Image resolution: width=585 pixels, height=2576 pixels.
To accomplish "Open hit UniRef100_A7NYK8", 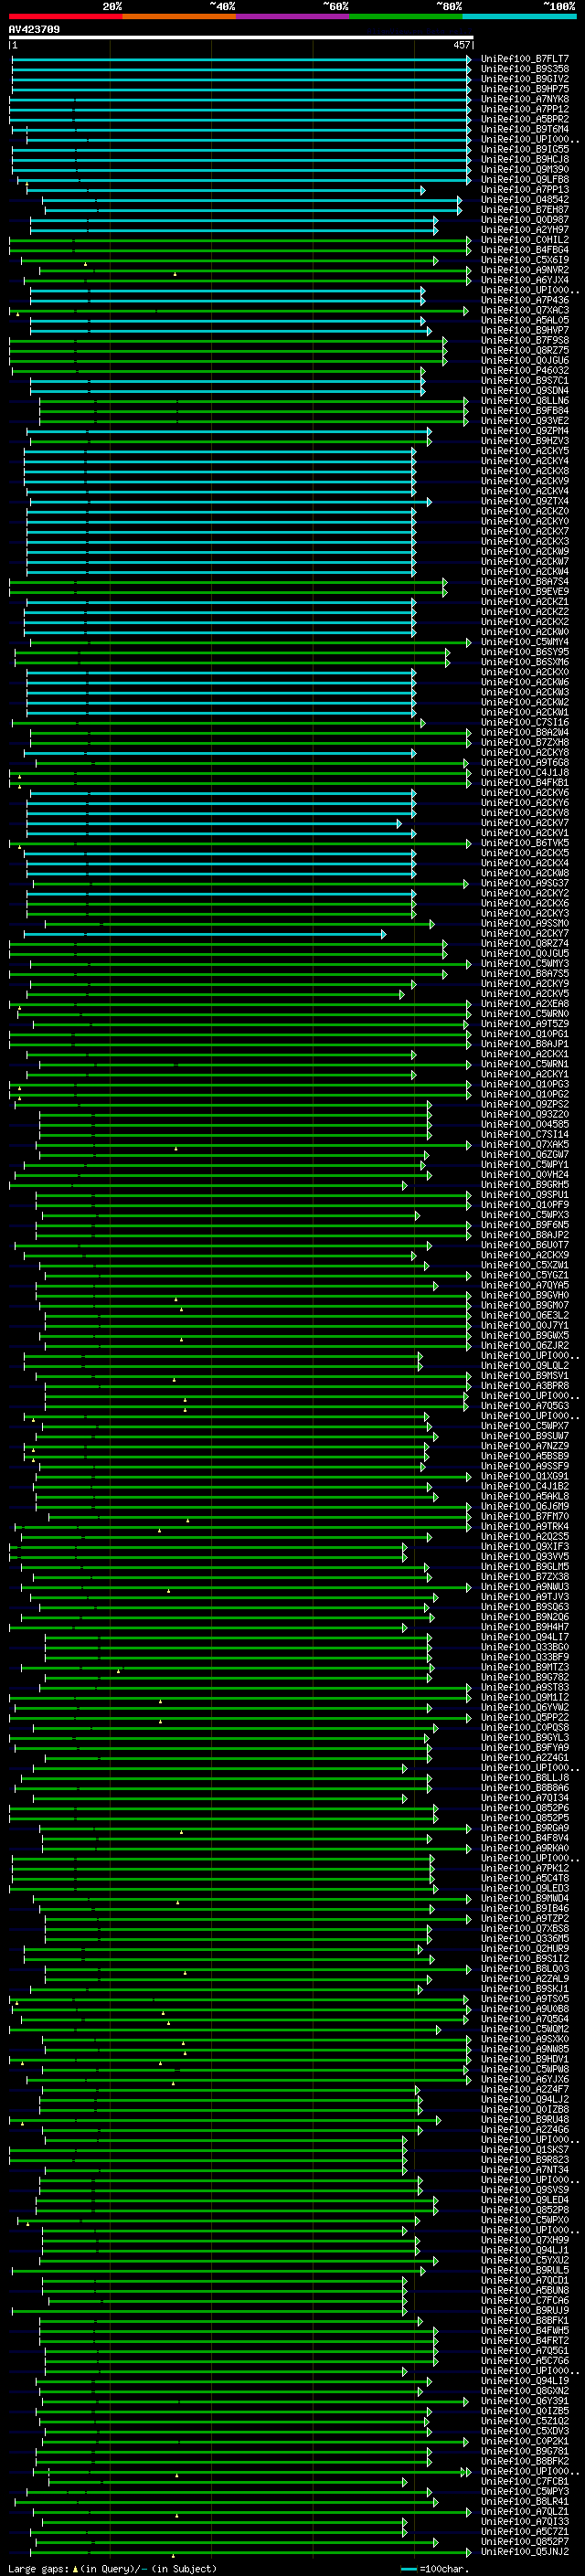I will click(x=524, y=99).
